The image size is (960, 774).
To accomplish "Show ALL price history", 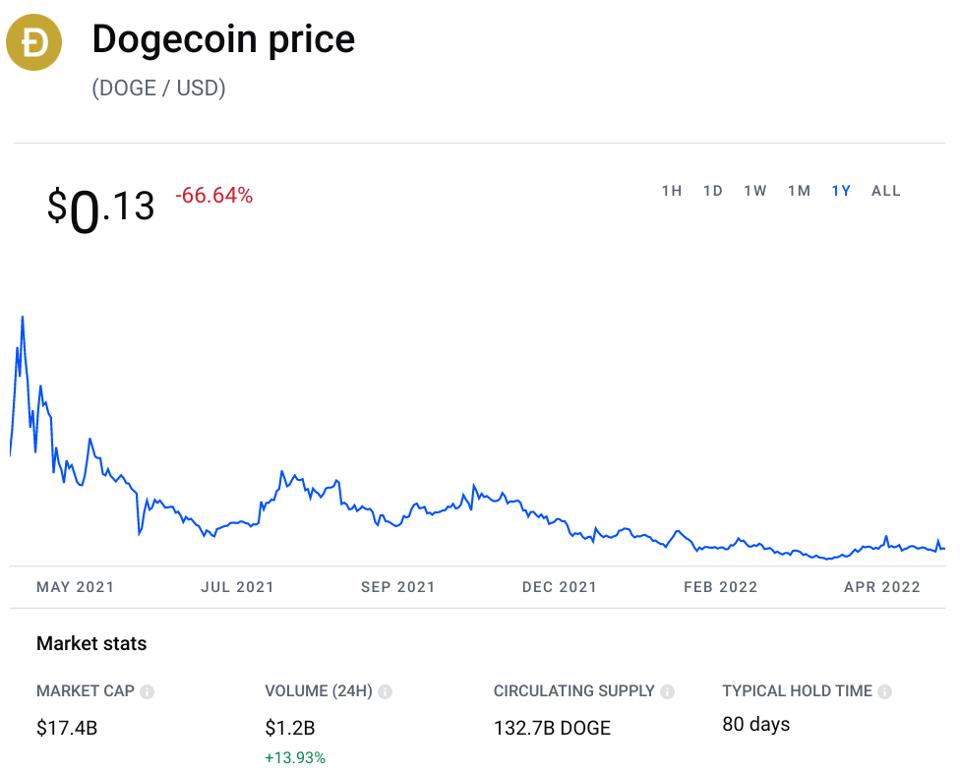I will [884, 190].
